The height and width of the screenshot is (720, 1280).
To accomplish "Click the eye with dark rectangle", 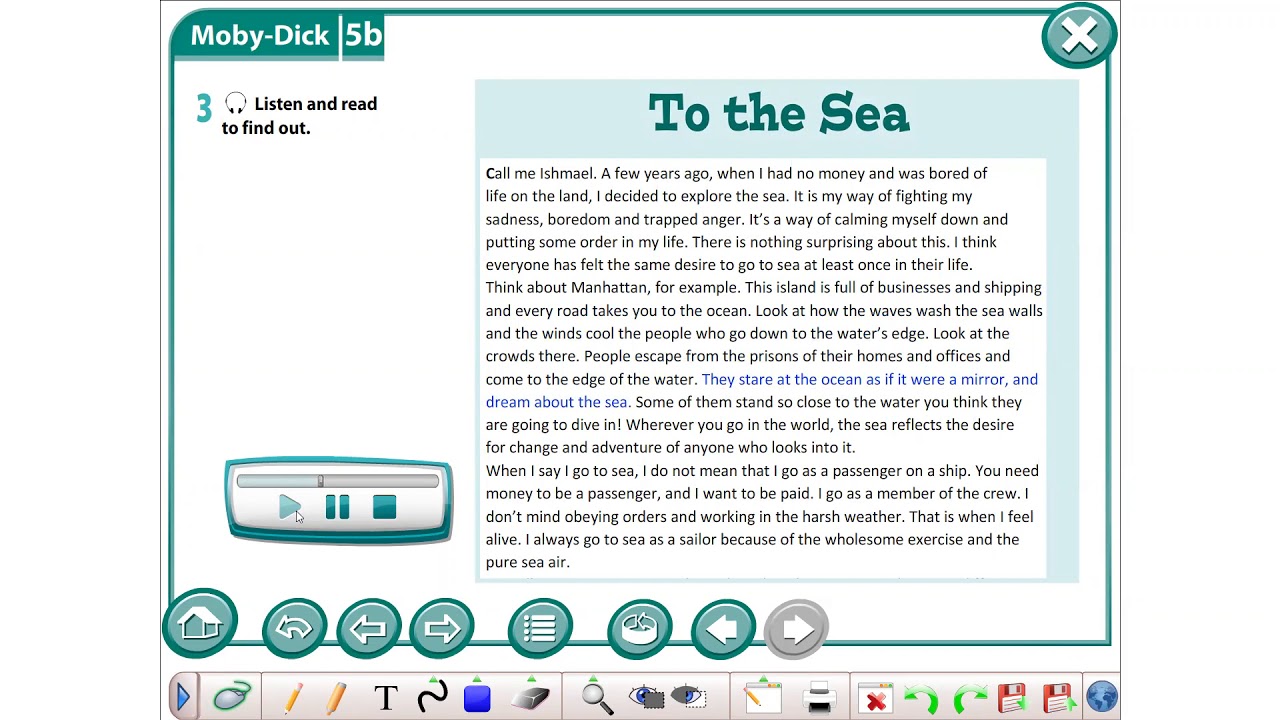I will coord(647,697).
